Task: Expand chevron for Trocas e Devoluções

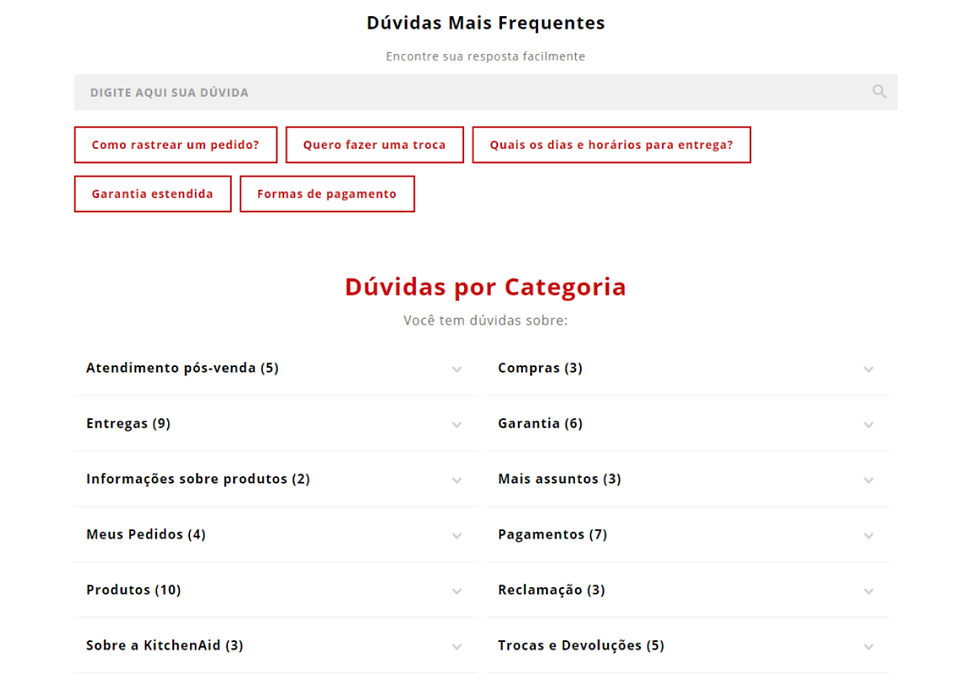Action: (868, 647)
